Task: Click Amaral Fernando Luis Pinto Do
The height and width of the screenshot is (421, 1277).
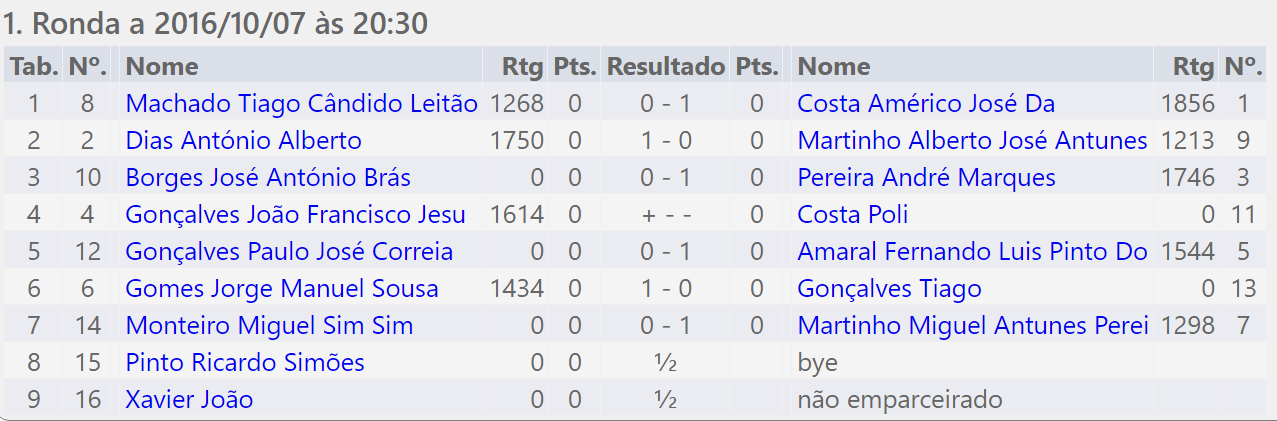Action: (973, 252)
